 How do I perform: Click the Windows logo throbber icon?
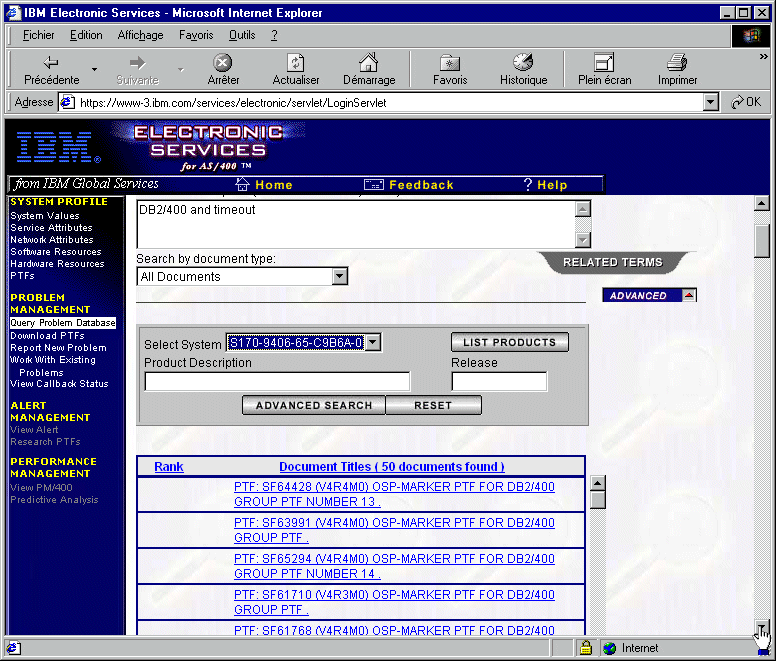coord(751,36)
